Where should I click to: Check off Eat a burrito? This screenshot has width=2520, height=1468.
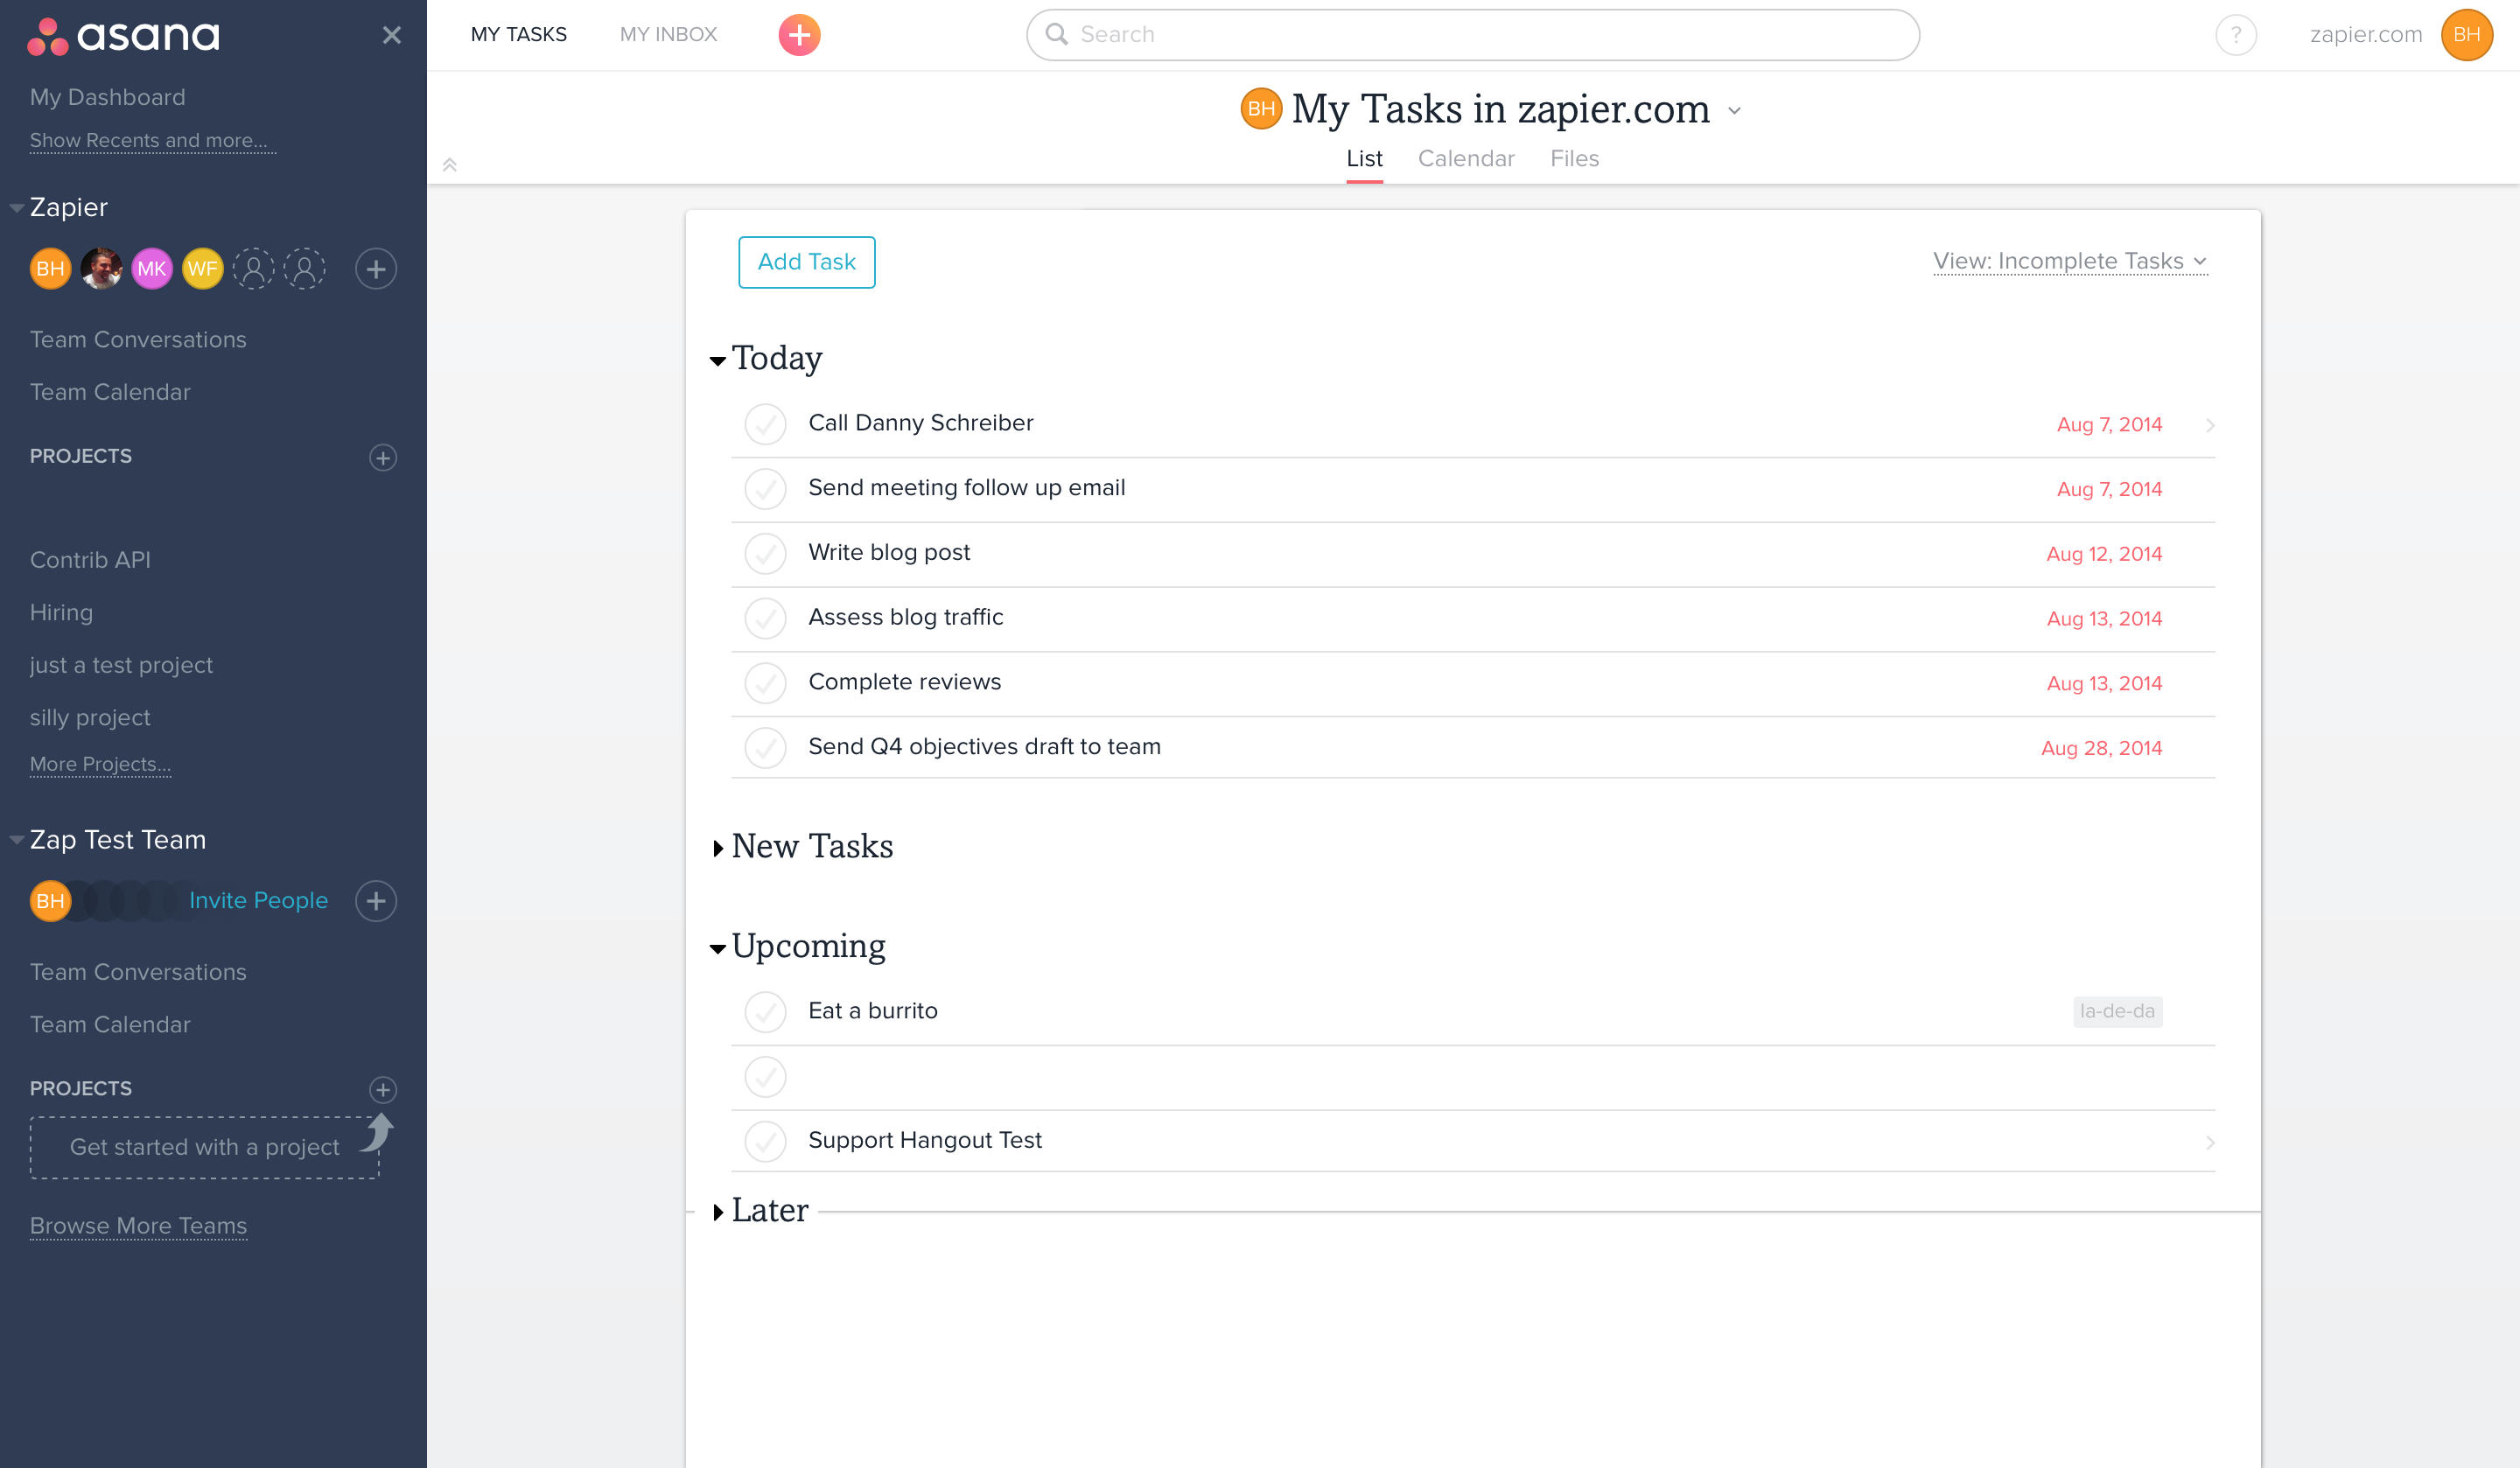[x=765, y=1012]
